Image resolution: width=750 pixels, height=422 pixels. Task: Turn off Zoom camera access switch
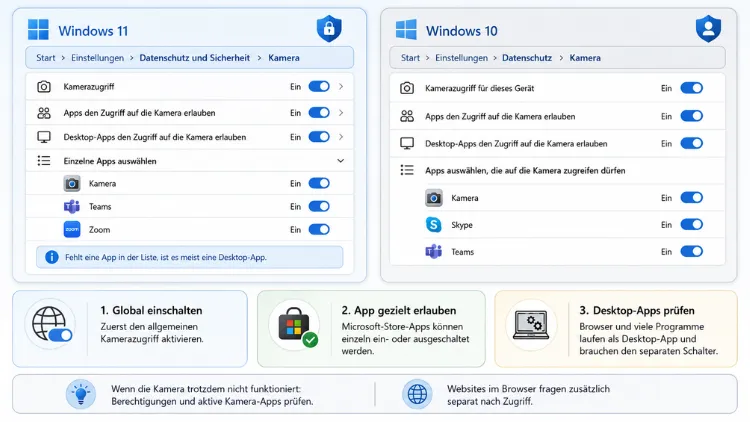pos(319,230)
